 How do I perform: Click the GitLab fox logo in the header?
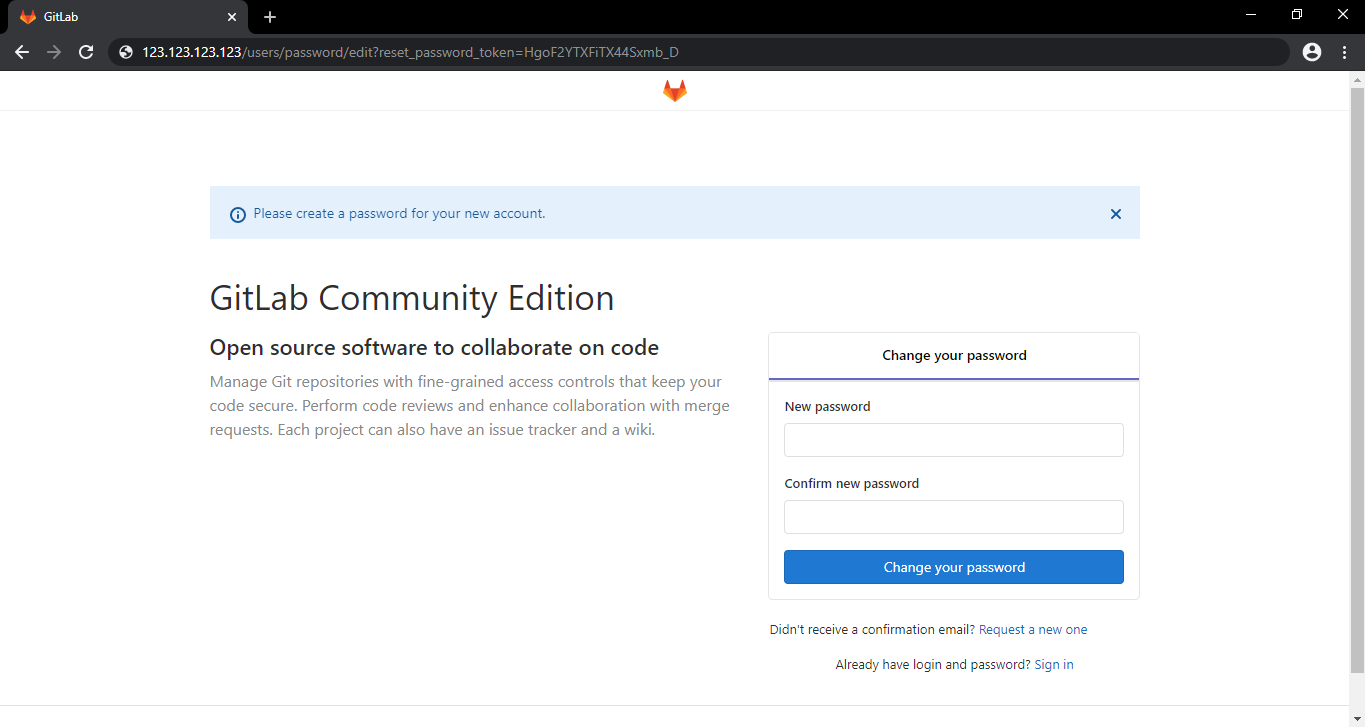point(675,91)
